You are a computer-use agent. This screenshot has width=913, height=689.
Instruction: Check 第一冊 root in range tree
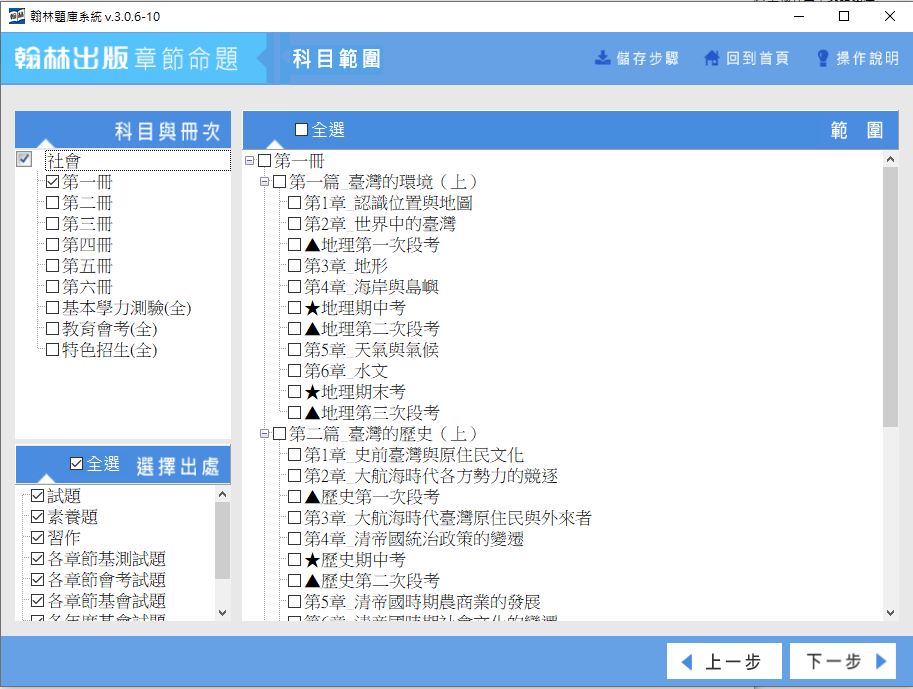click(x=264, y=161)
